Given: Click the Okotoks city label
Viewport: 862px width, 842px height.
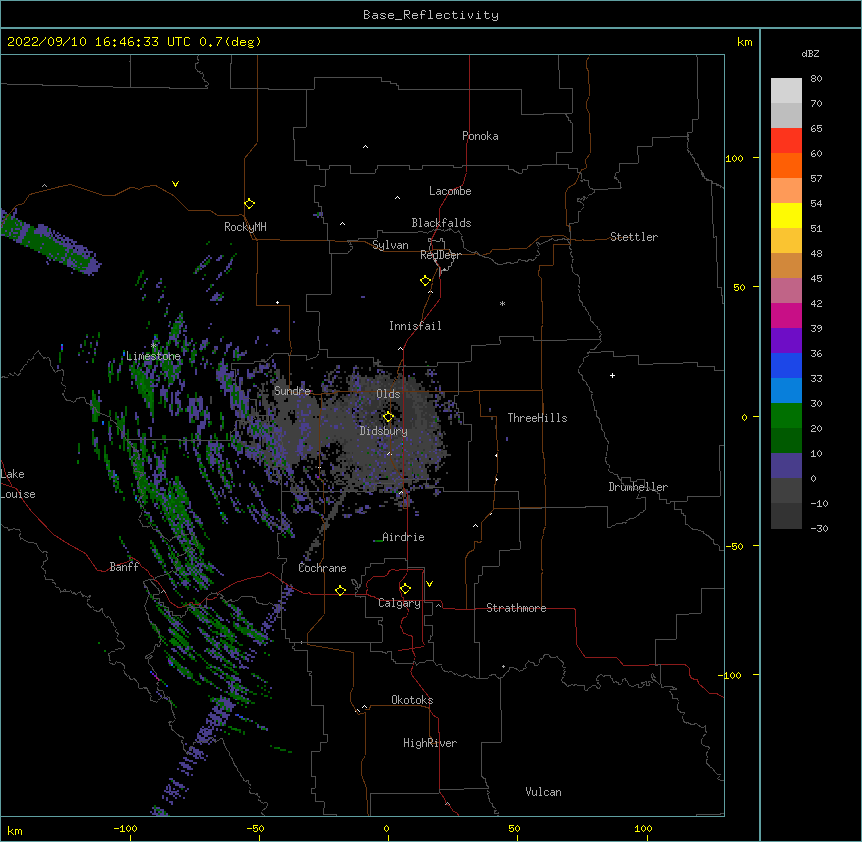Looking at the screenshot, I should [412, 700].
